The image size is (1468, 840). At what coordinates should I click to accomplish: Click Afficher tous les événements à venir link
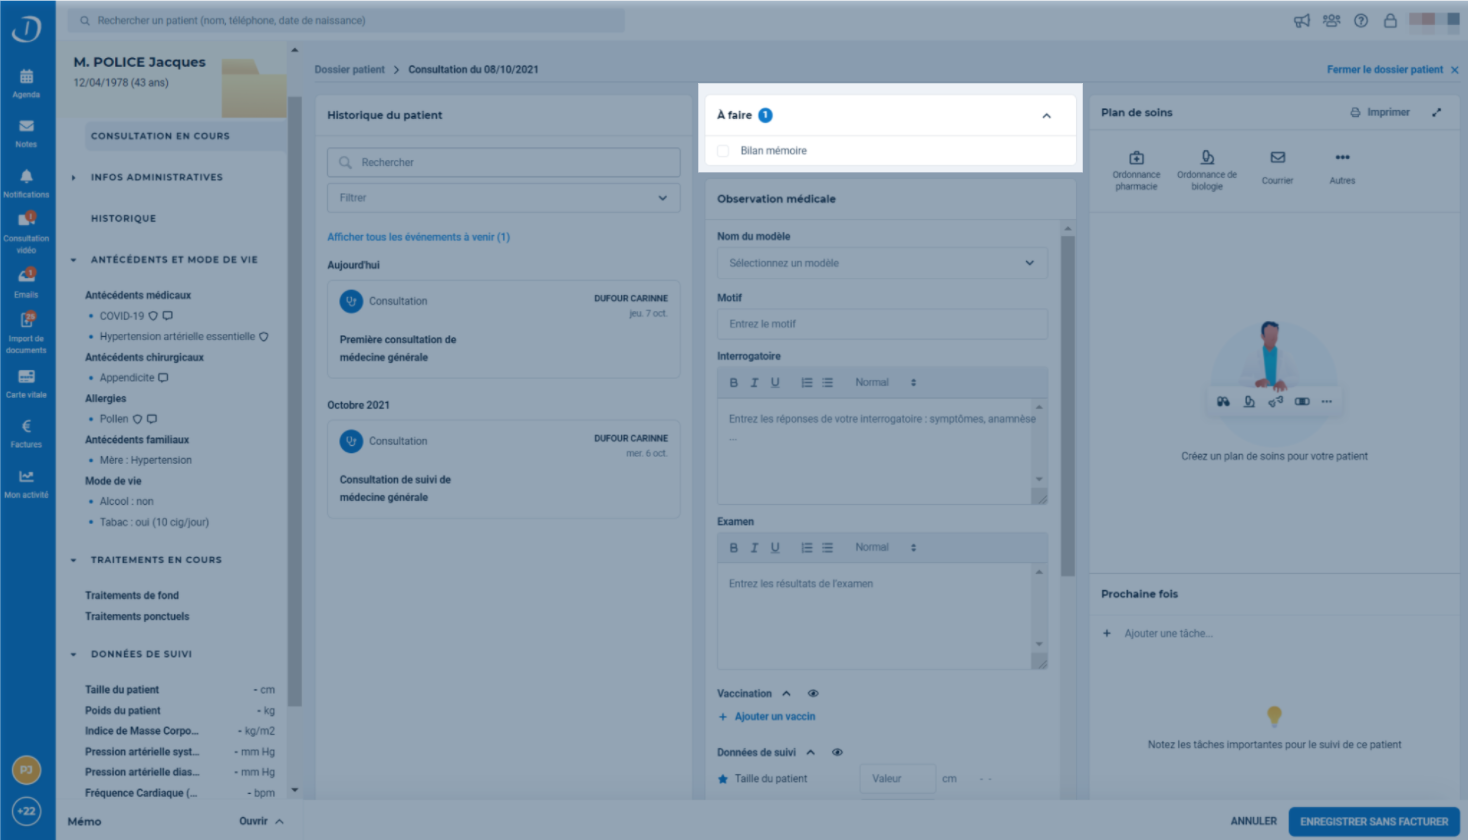pyautogui.click(x=418, y=237)
